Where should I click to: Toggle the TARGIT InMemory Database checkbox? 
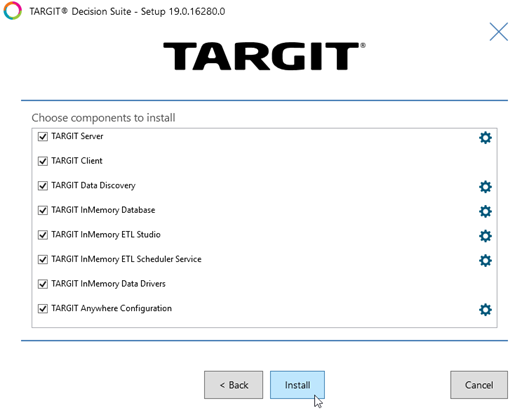click(x=43, y=211)
